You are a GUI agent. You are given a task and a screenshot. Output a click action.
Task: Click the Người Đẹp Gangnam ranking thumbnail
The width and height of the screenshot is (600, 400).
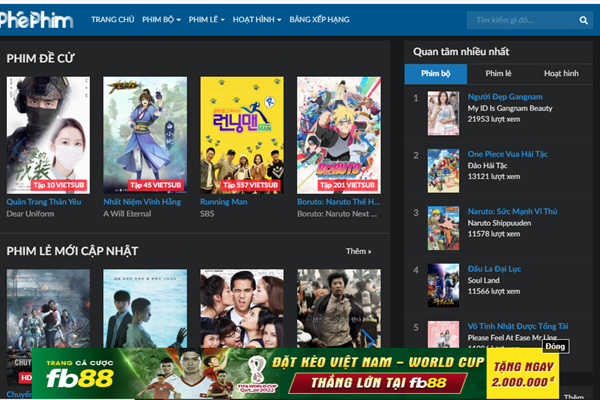coord(443,113)
